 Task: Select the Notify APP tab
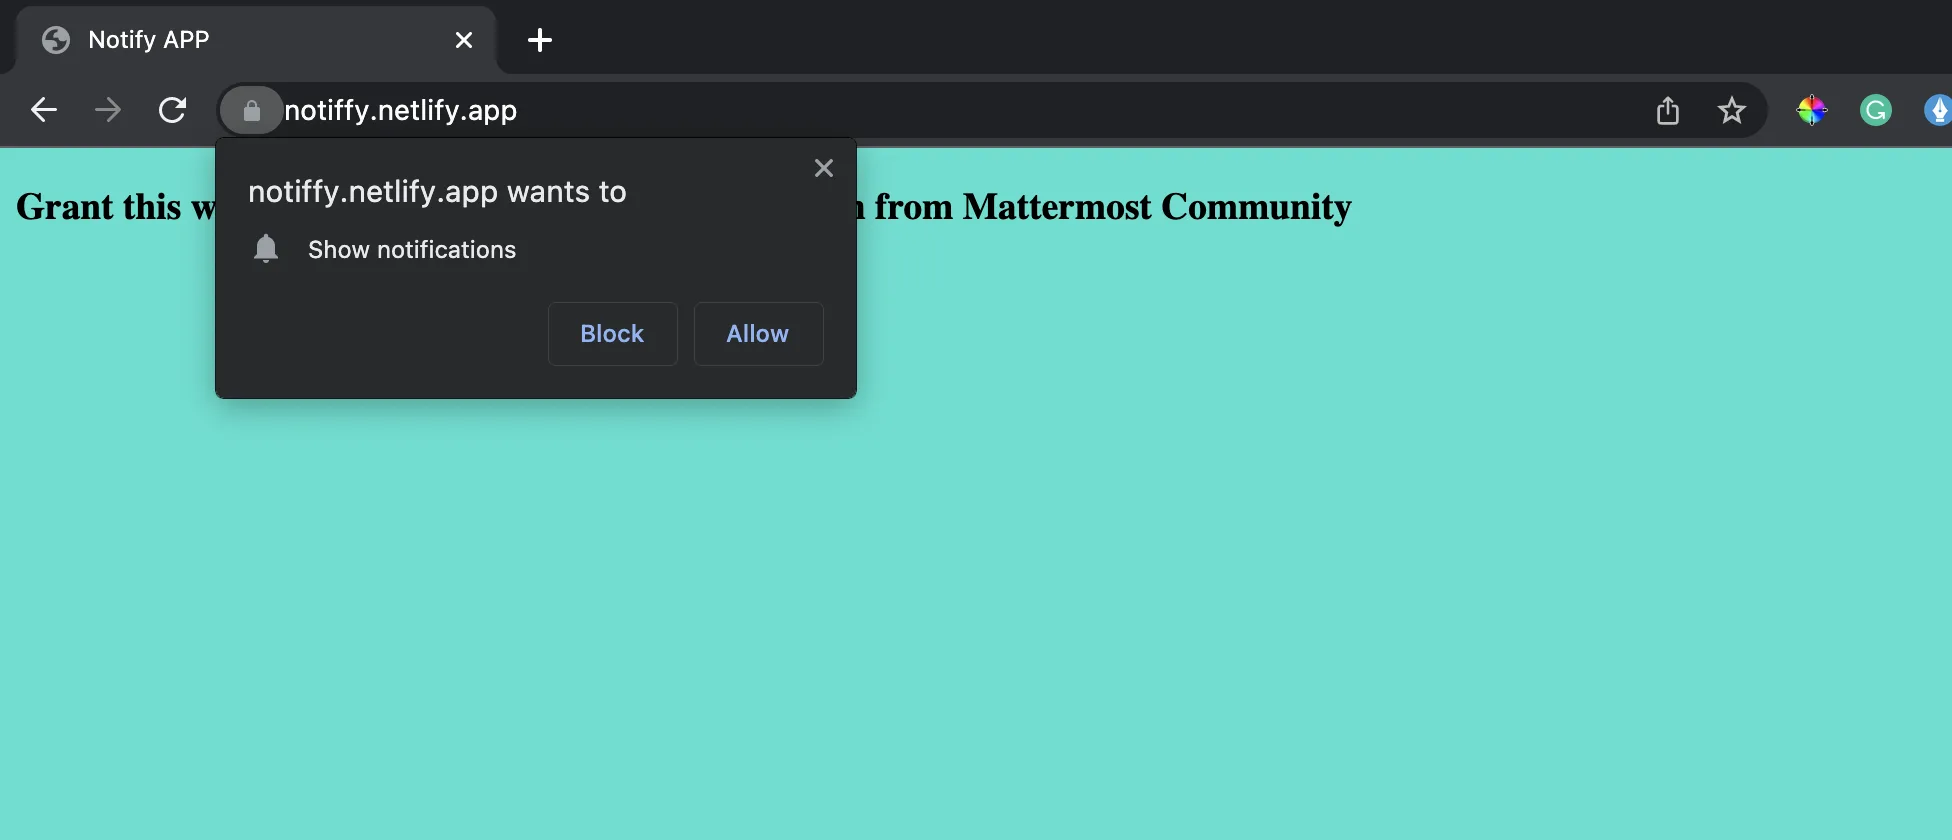click(x=256, y=40)
